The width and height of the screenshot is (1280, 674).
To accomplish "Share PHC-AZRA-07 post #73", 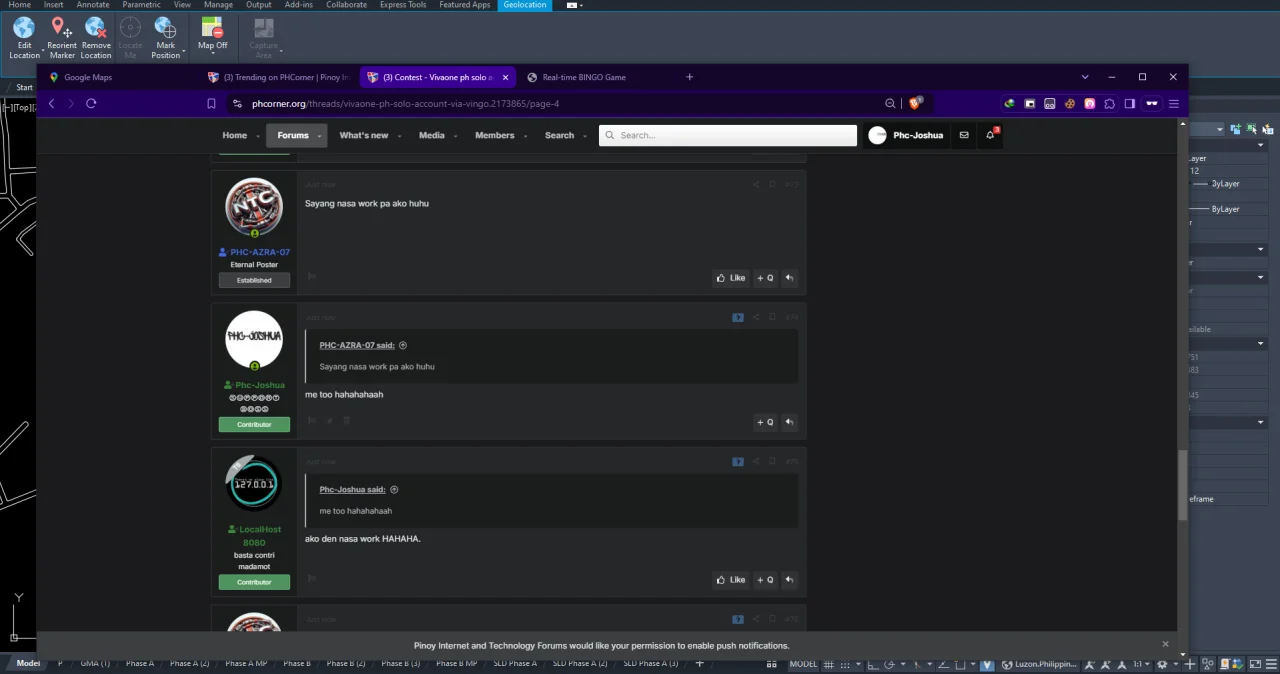I will coord(756,184).
